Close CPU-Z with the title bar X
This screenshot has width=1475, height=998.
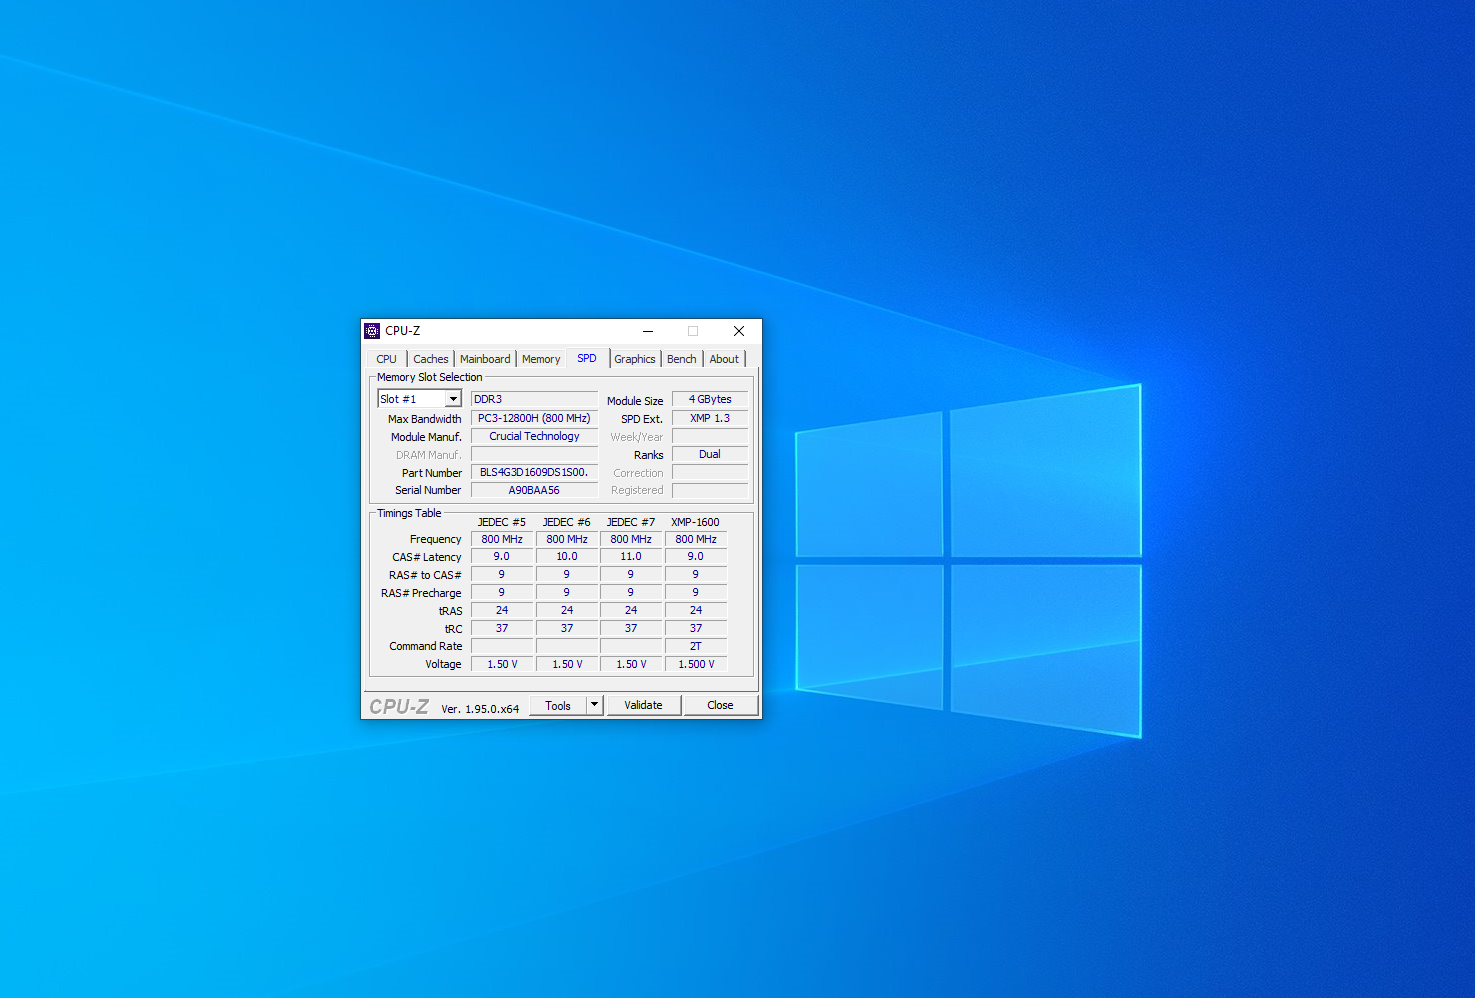click(x=739, y=331)
